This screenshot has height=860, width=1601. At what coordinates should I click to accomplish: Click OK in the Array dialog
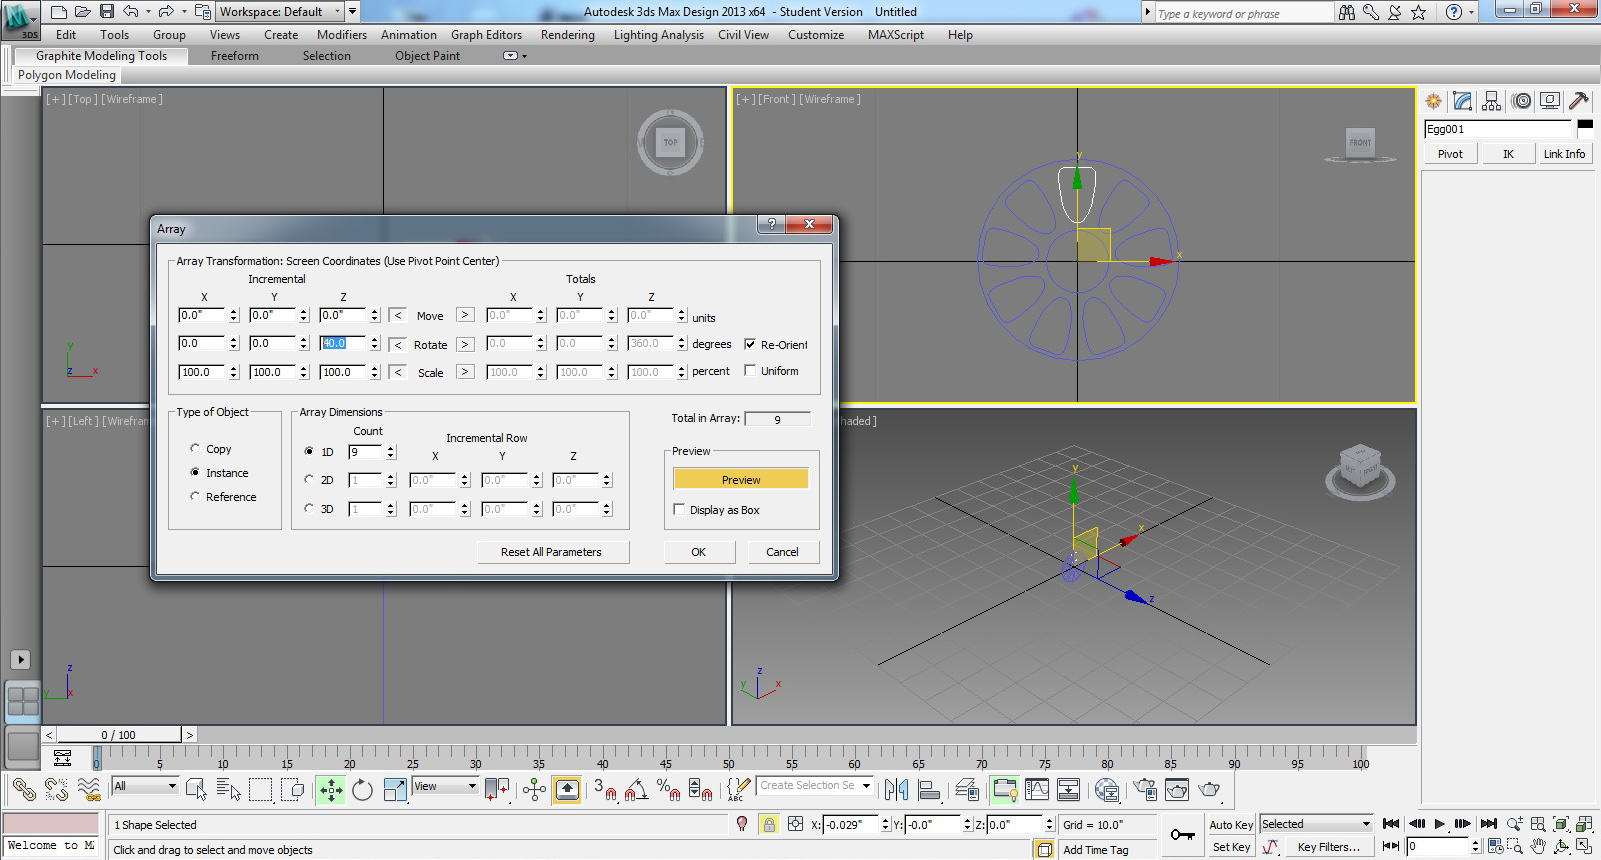pos(699,552)
